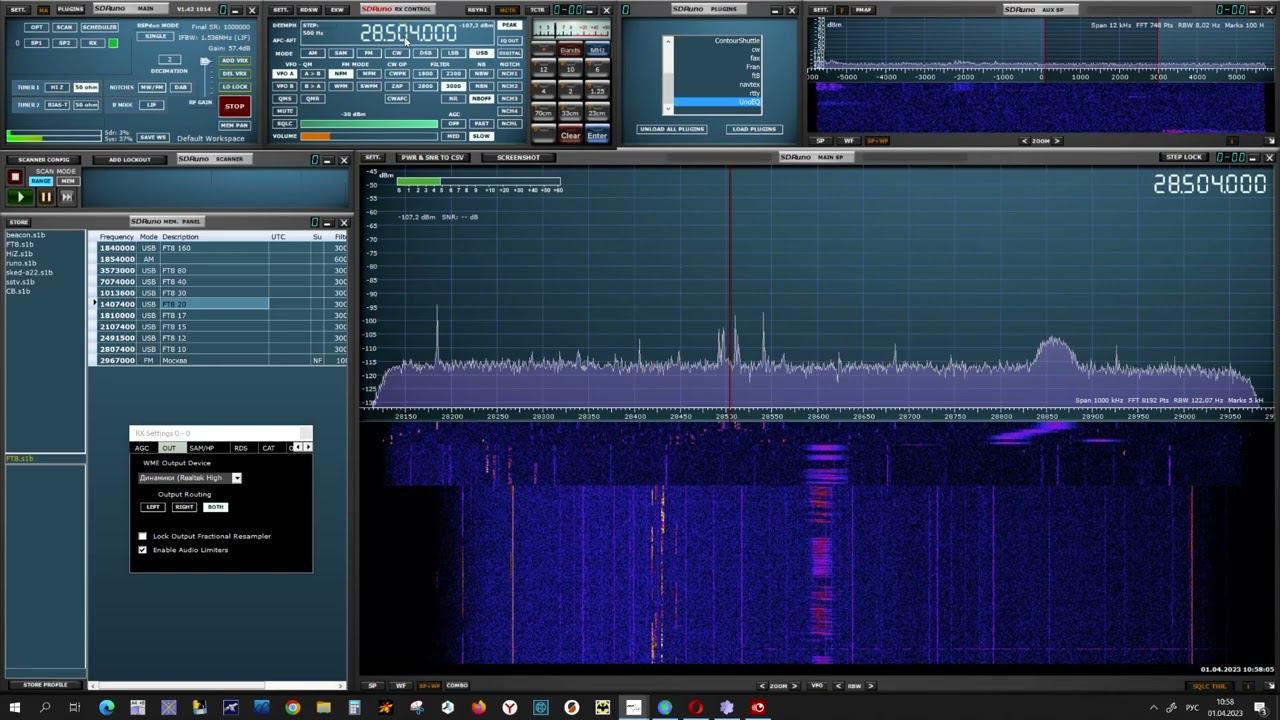Click the Bands key on the frequency keypad
This screenshot has height=720, width=1280.
coord(570,50)
